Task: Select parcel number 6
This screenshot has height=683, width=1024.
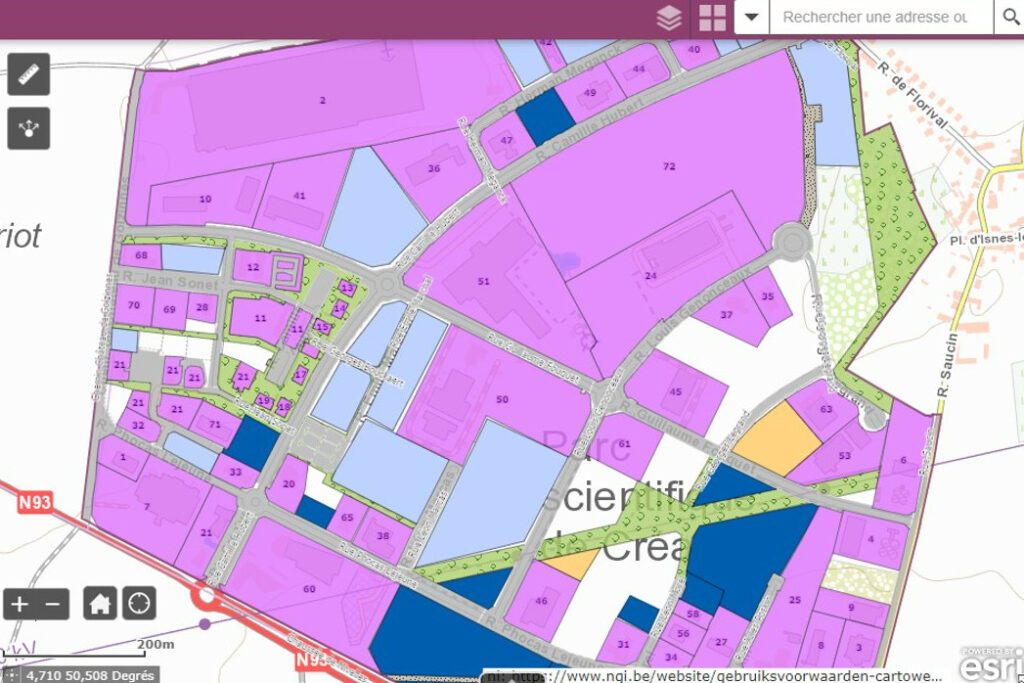Action: pyautogui.click(x=903, y=460)
